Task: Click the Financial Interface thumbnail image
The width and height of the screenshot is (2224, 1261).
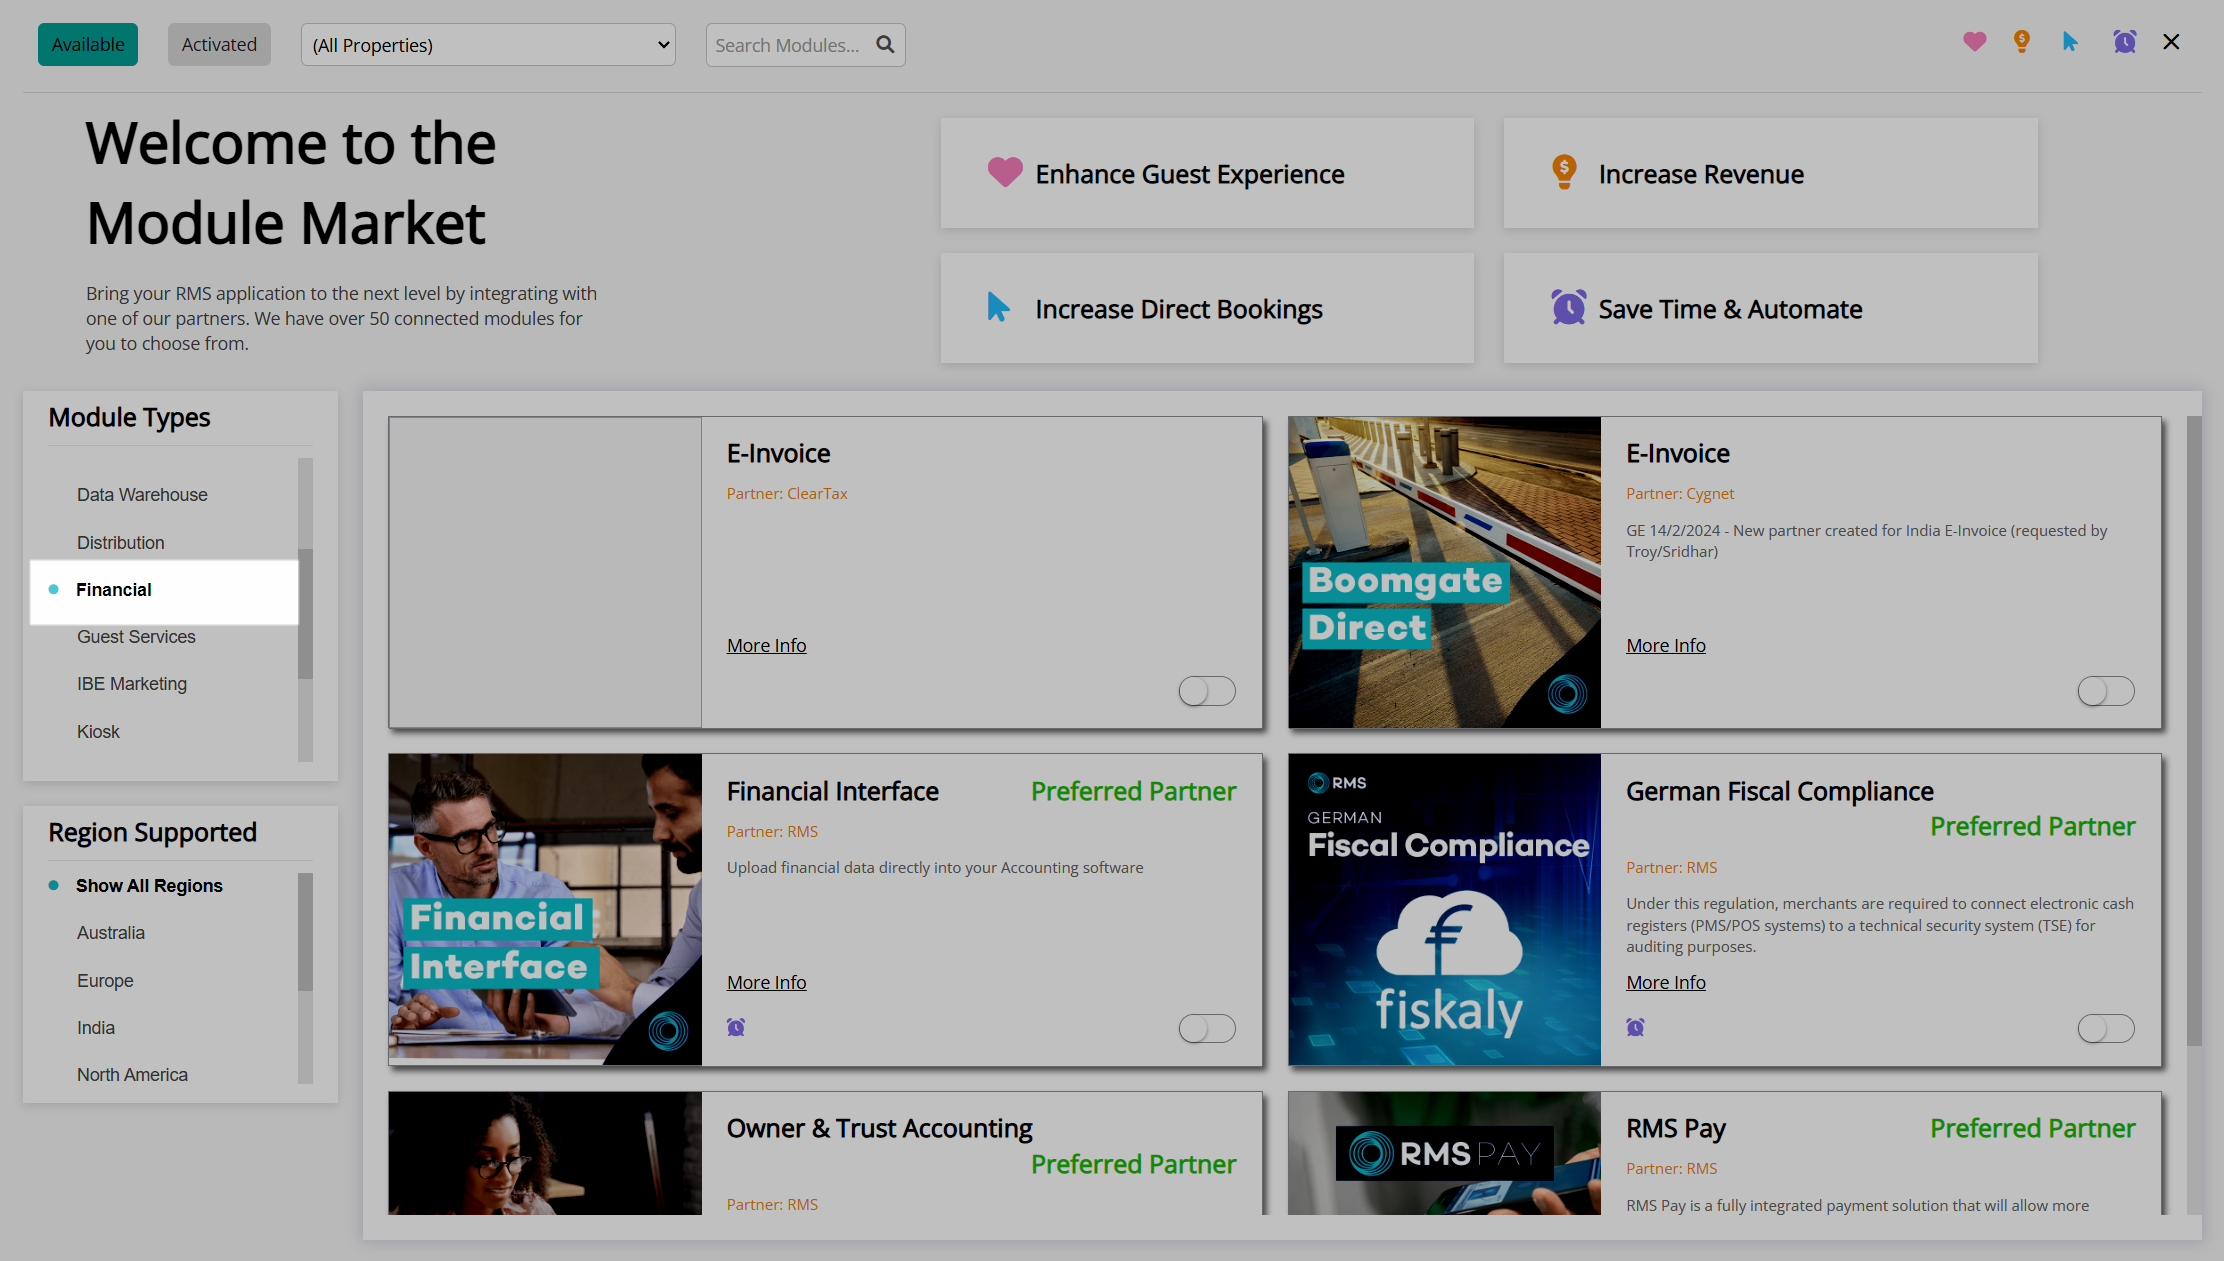Action: click(x=545, y=909)
